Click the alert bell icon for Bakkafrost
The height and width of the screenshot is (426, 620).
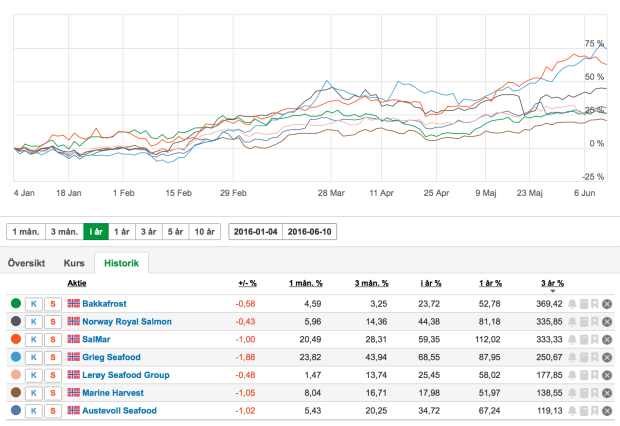573,303
